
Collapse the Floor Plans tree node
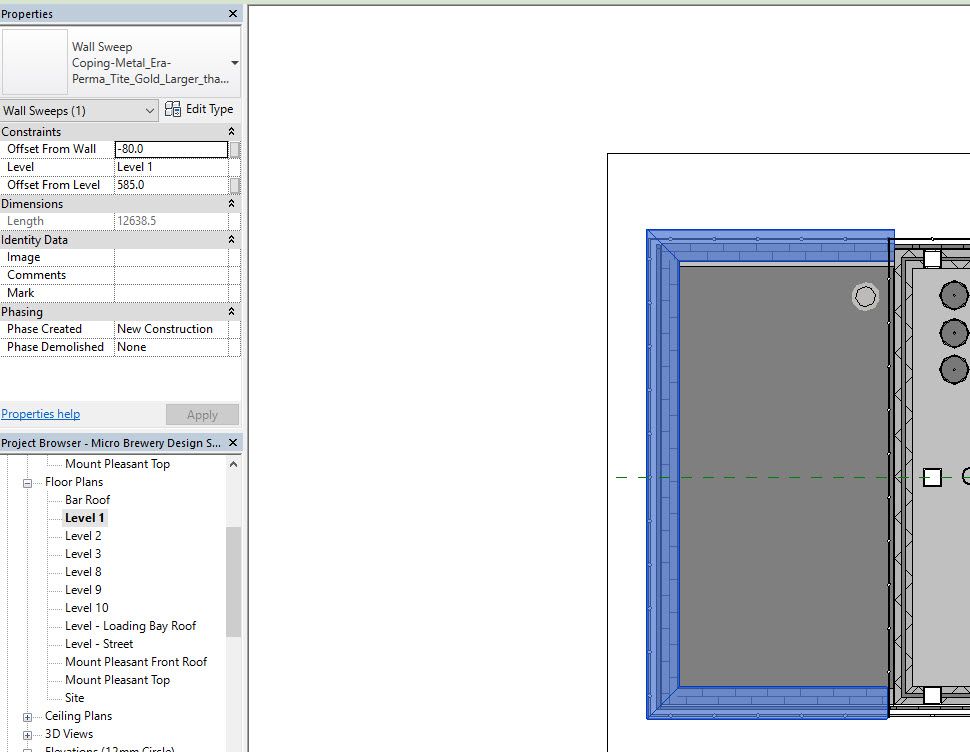tap(27, 483)
